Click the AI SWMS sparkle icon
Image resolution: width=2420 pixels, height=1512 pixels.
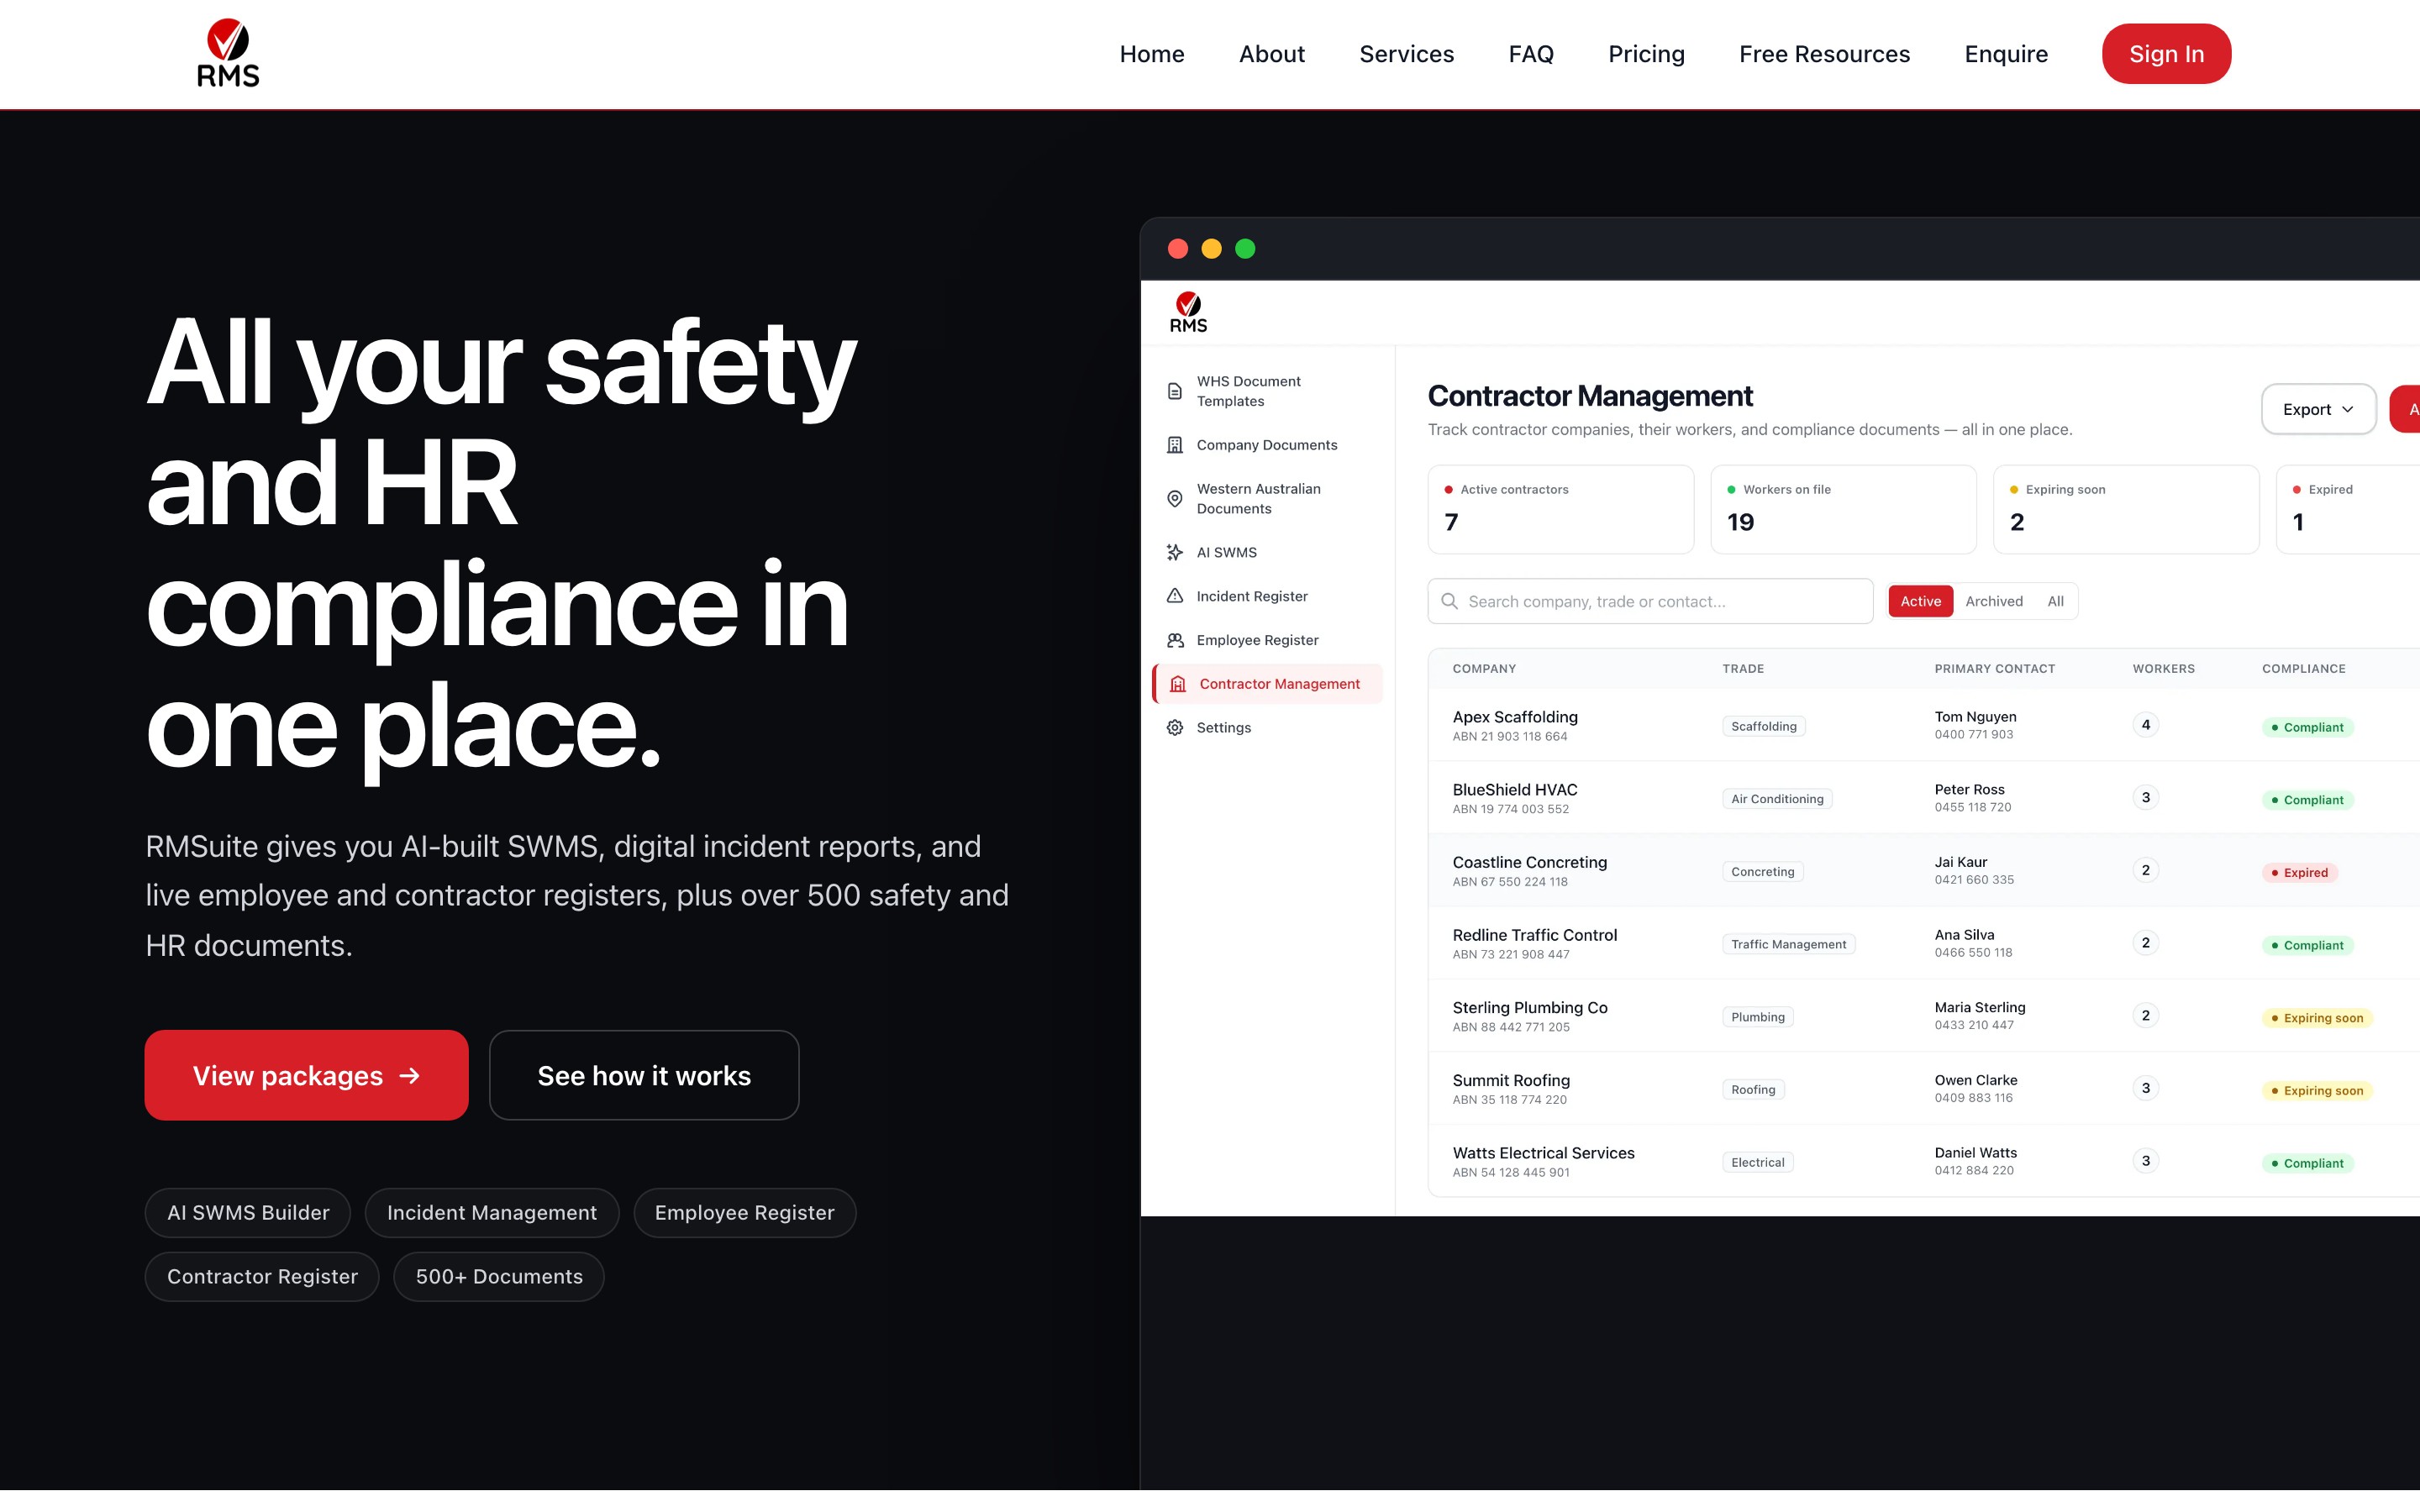pos(1175,552)
